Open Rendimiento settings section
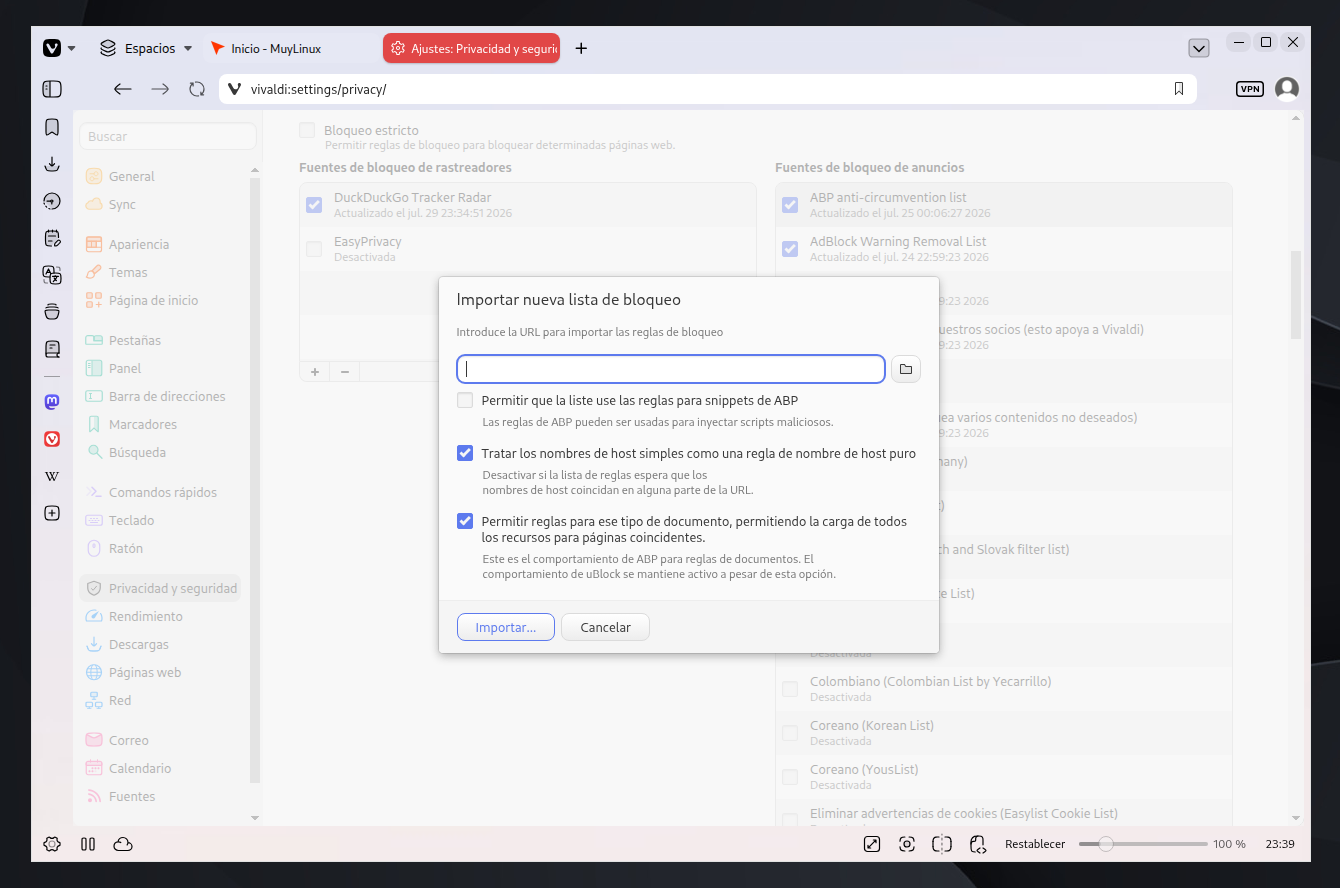The width and height of the screenshot is (1340, 888). tap(146, 616)
